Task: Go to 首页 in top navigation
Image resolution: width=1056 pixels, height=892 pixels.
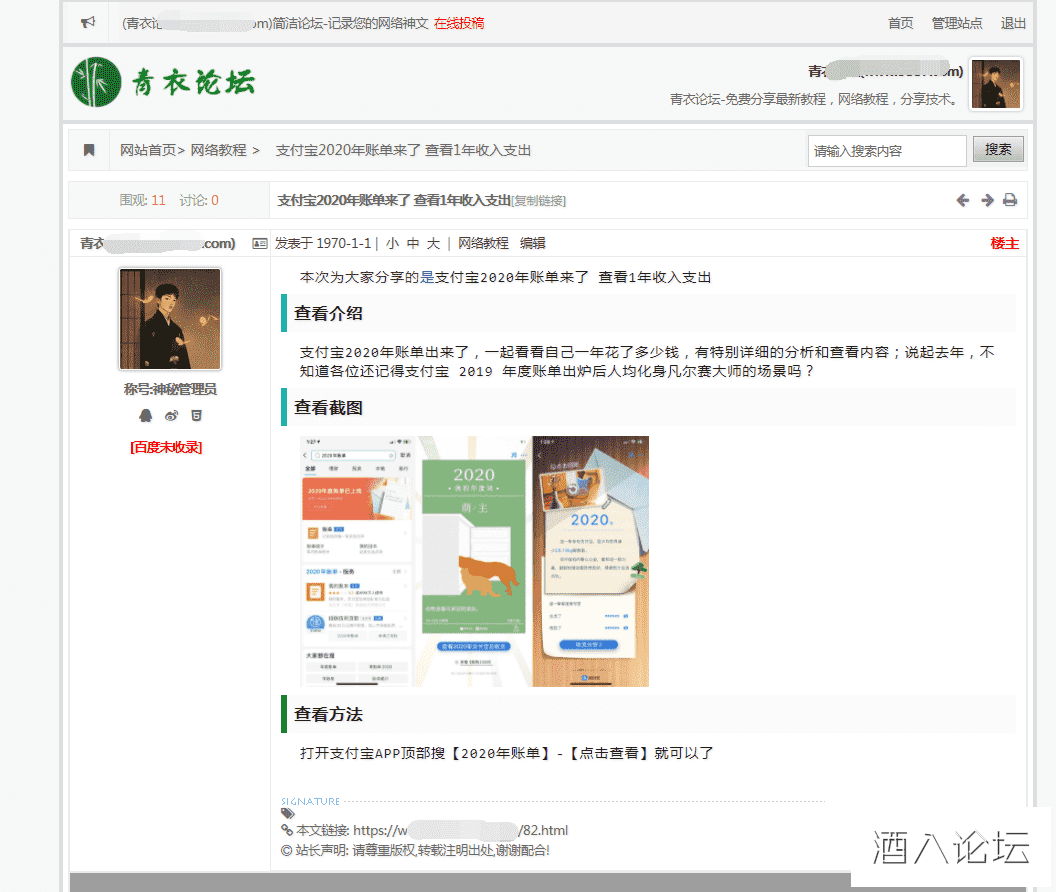Action: [x=900, y=23]
